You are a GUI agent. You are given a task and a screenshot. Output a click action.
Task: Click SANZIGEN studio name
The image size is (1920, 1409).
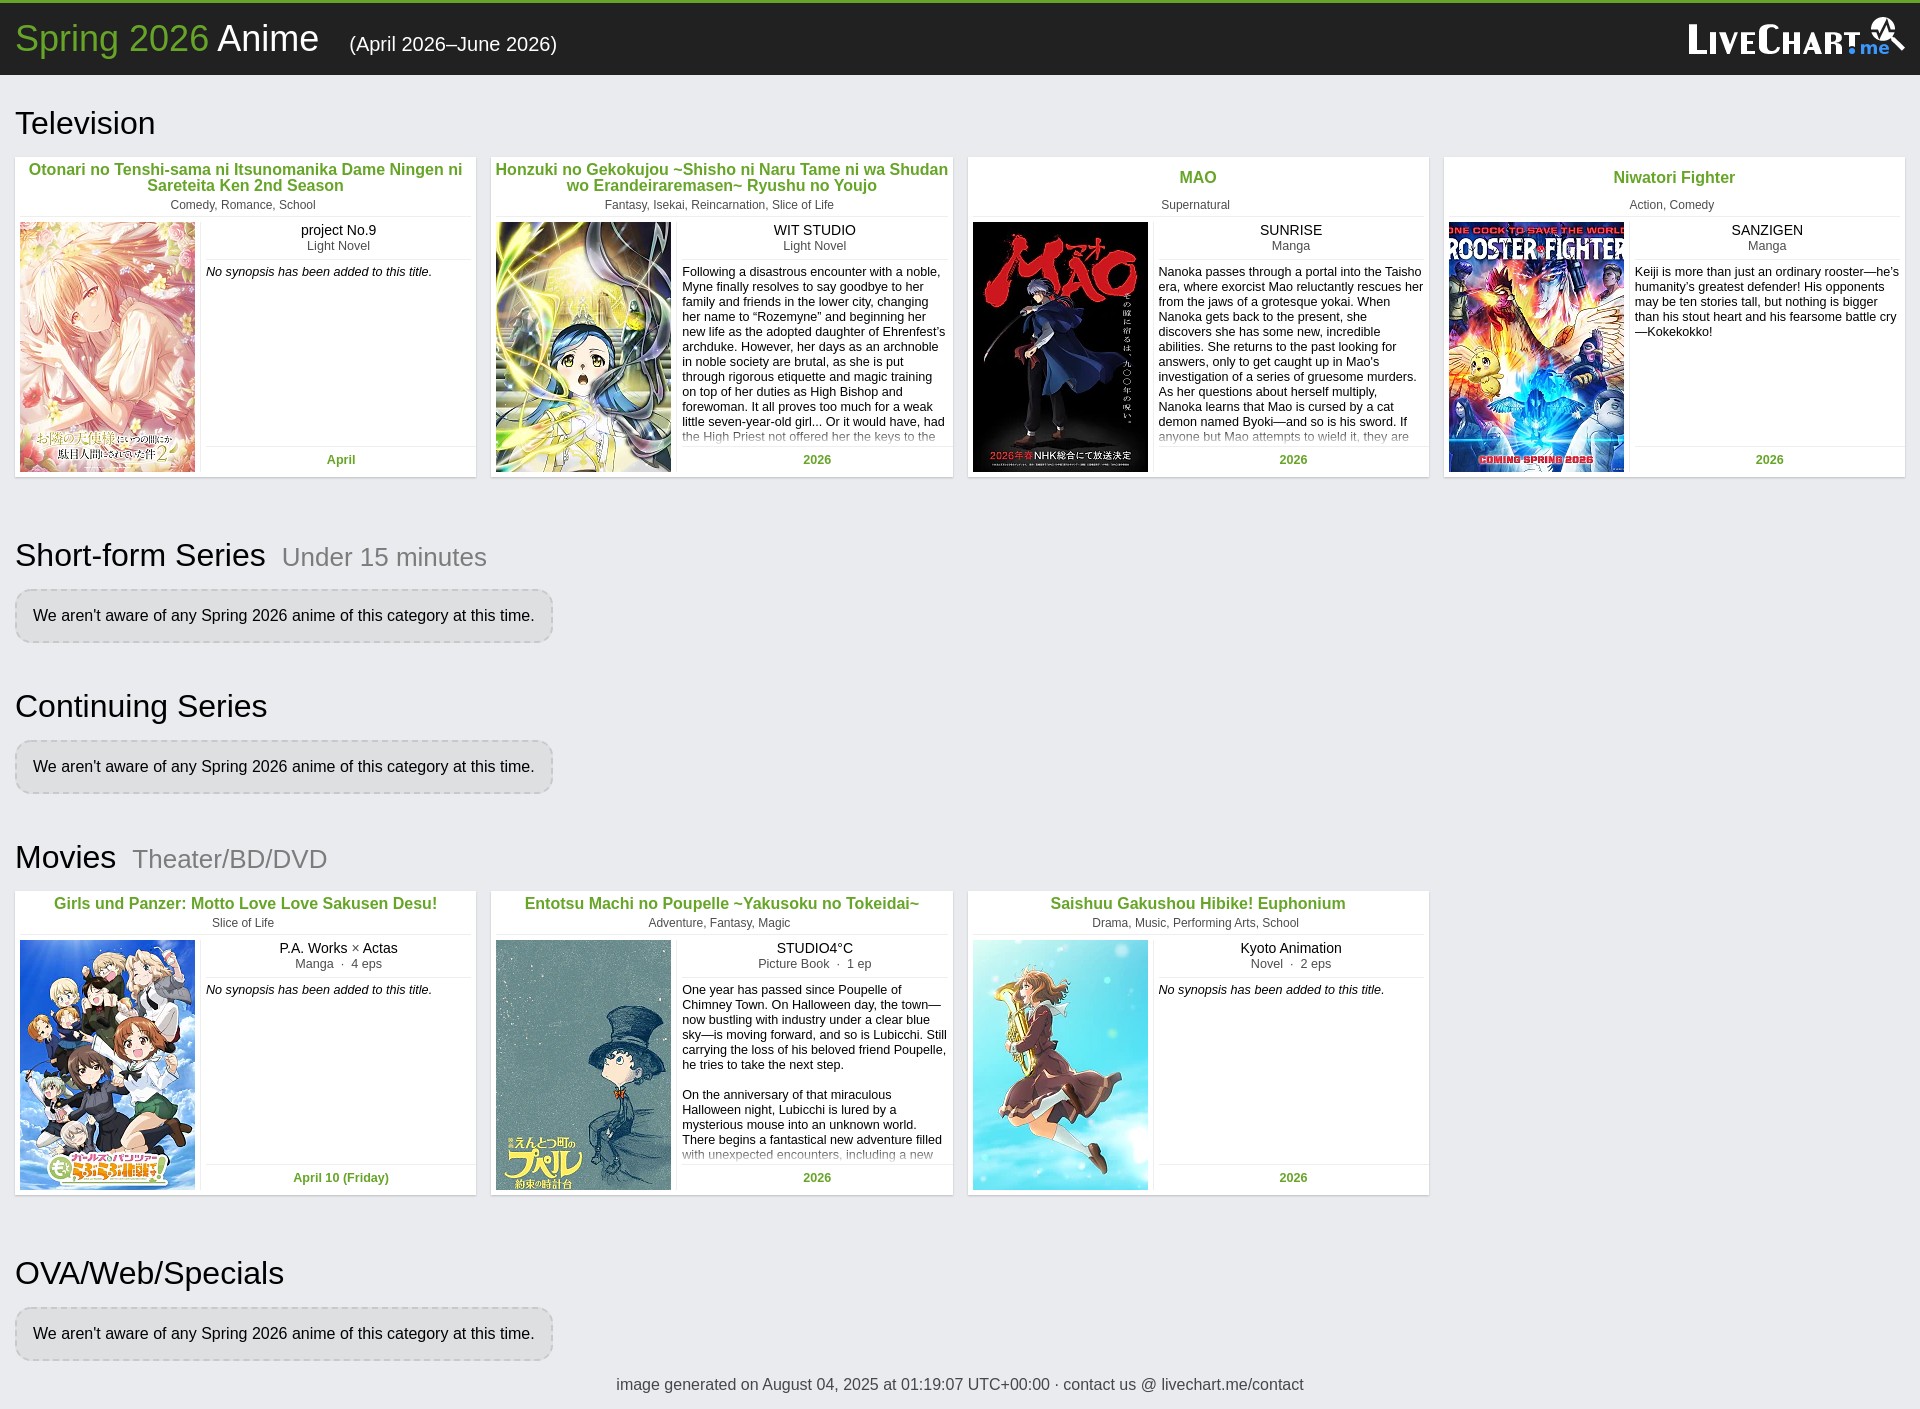click(1766, 230)
